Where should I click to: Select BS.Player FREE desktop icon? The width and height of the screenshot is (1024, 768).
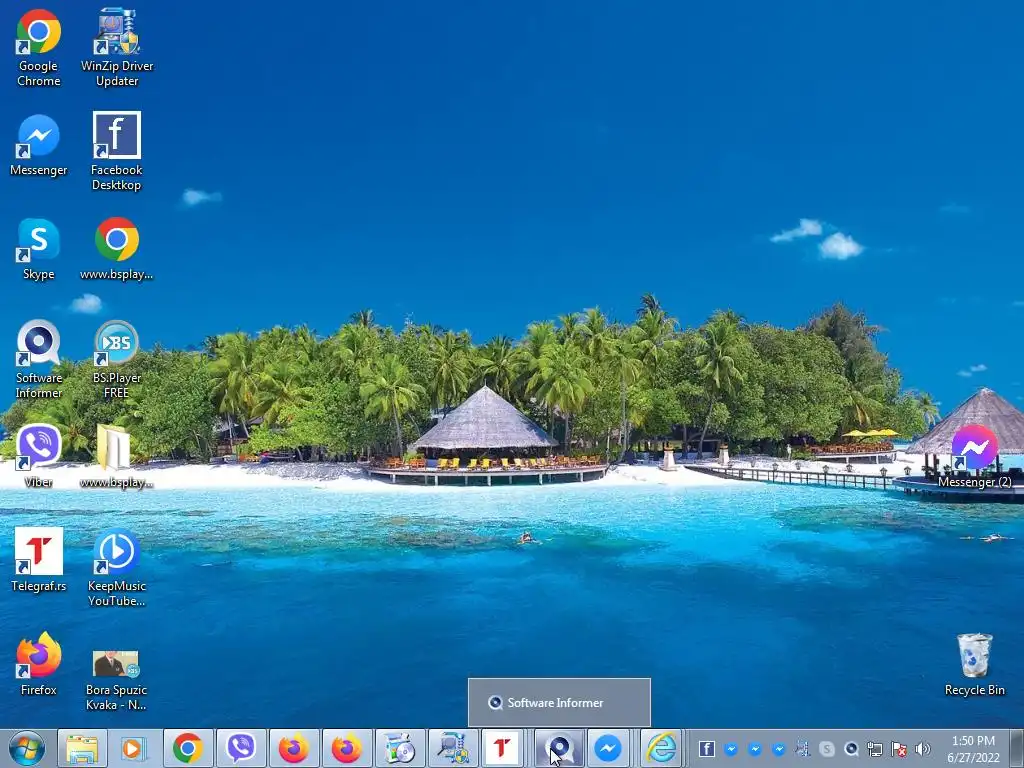coord(117,359)
